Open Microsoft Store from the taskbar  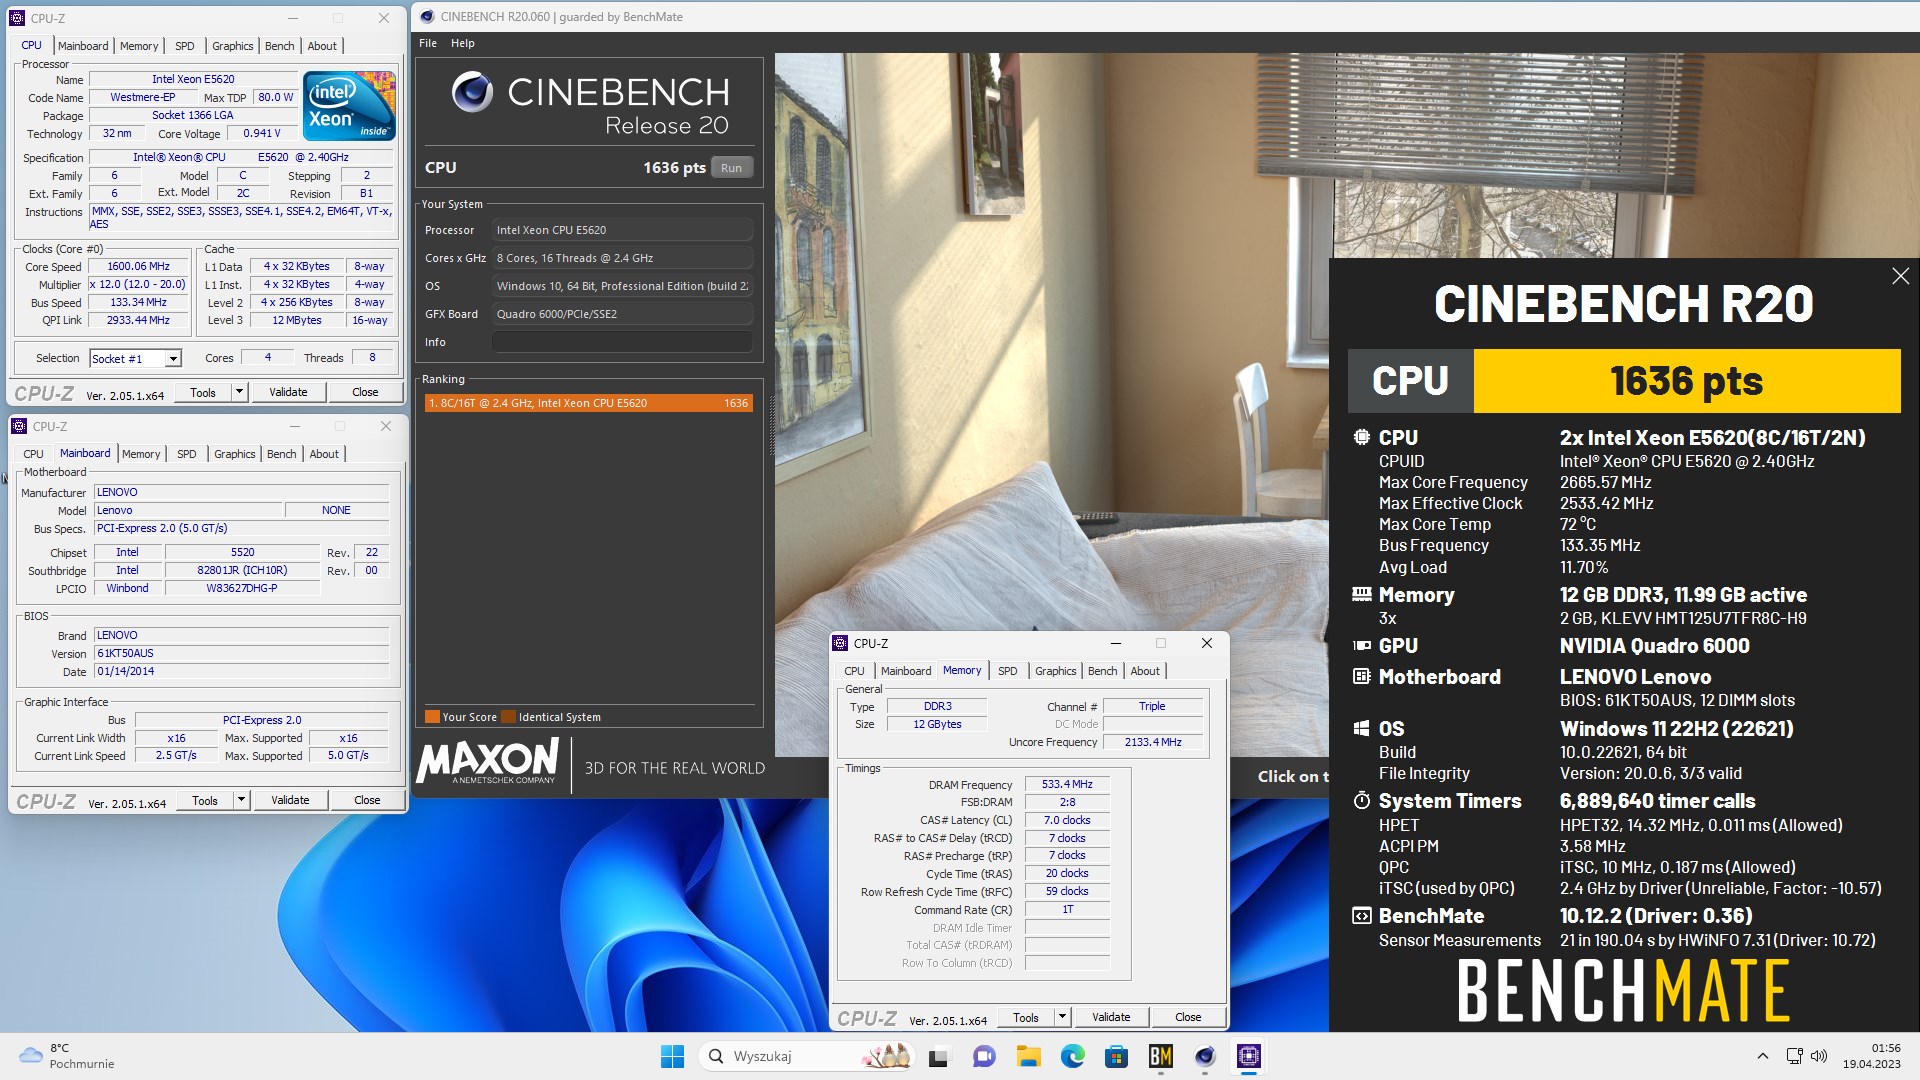coord(1116,1056)
